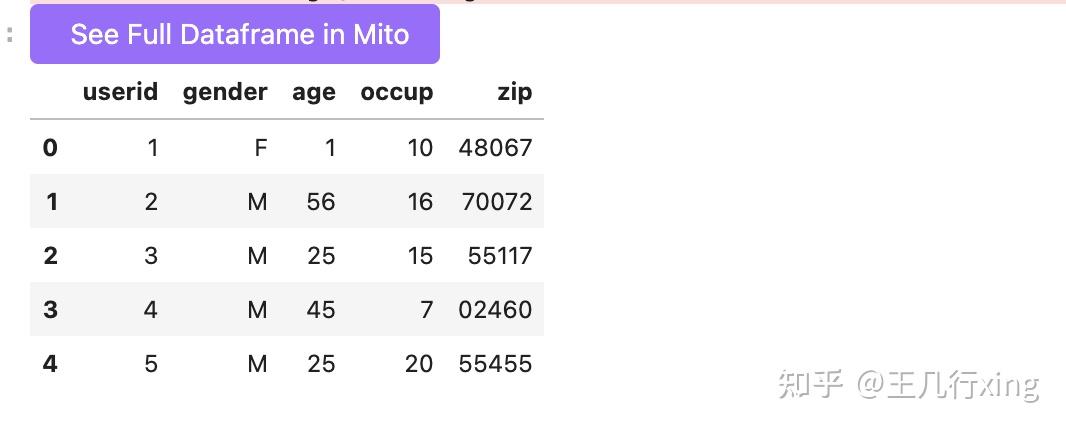Image resolution: width=1066 pixels, height=432 pixels.
Task: Click the age column header
Action: [313, 93]
